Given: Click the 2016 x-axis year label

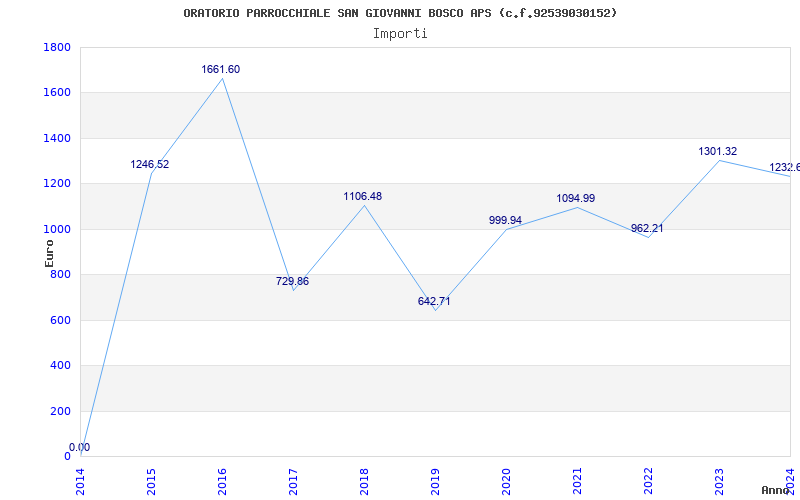Looking at the screenshot, I should (222, 482).
